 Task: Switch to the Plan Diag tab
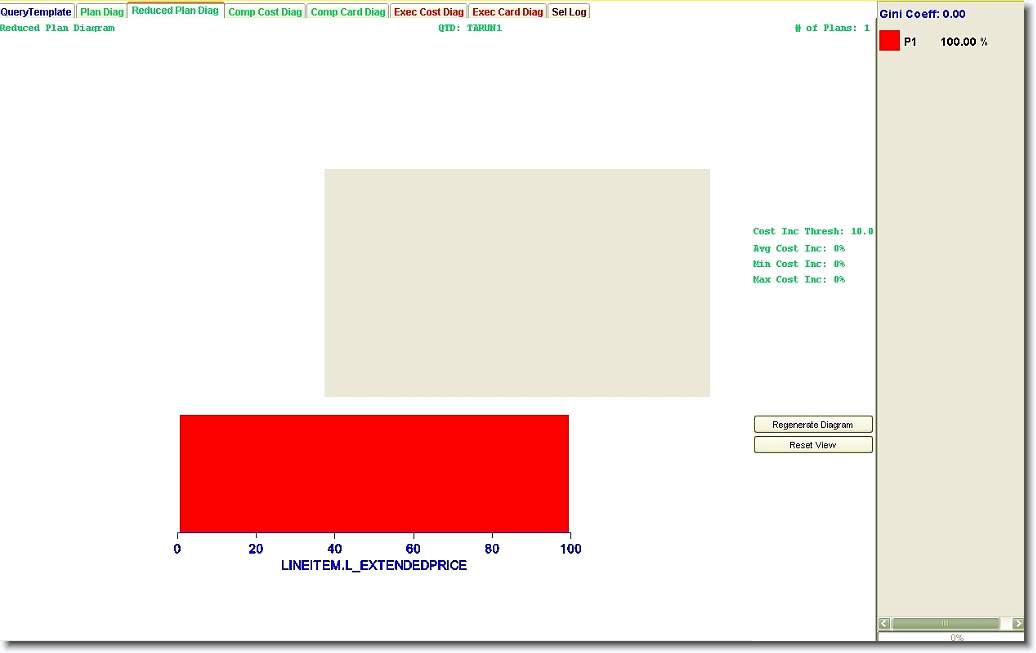[x=102, y=12]
